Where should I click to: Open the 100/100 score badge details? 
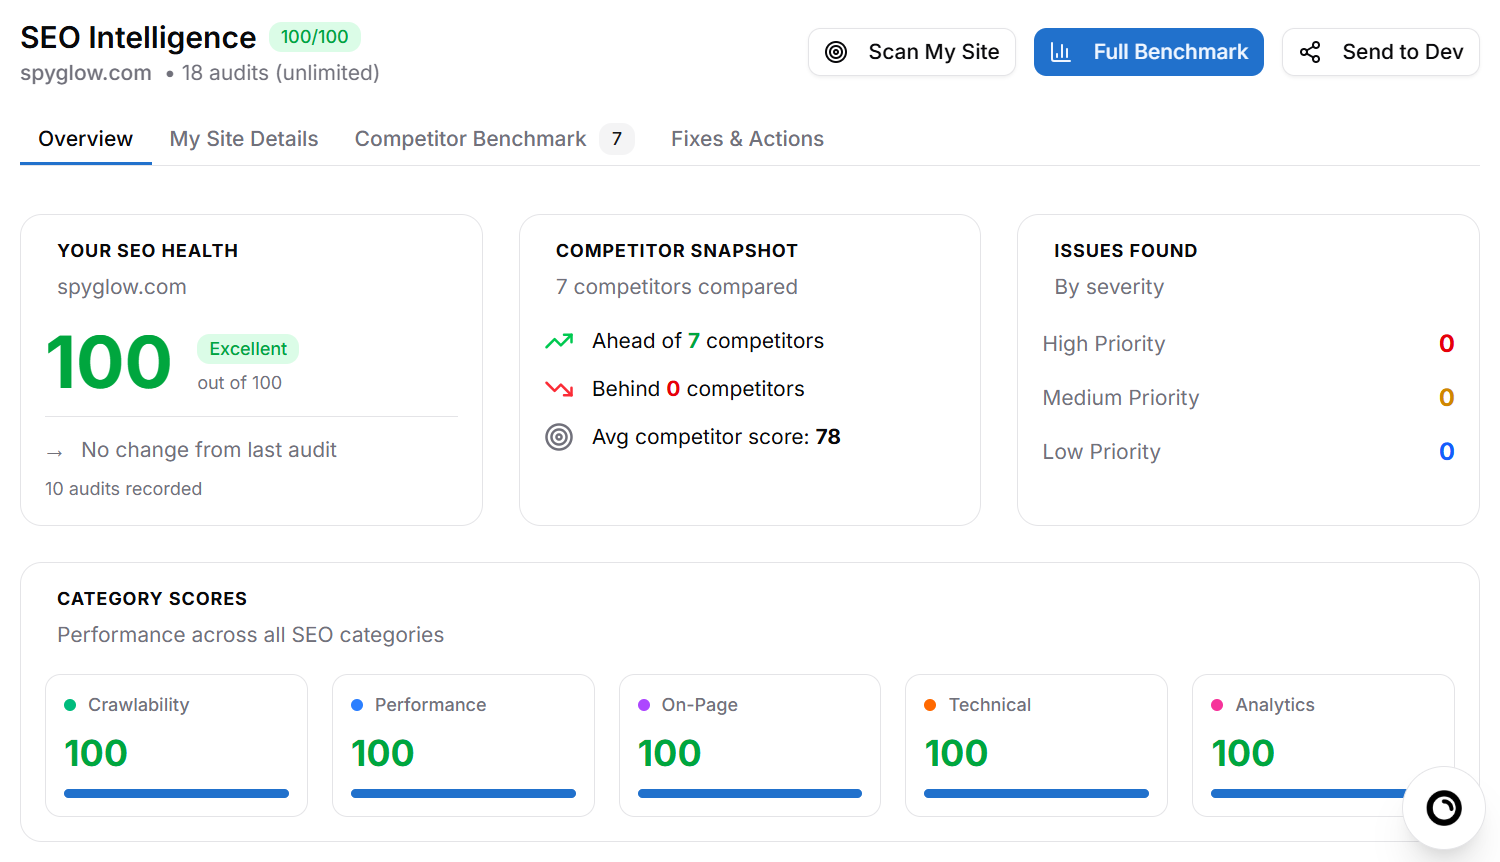point(315,37)
